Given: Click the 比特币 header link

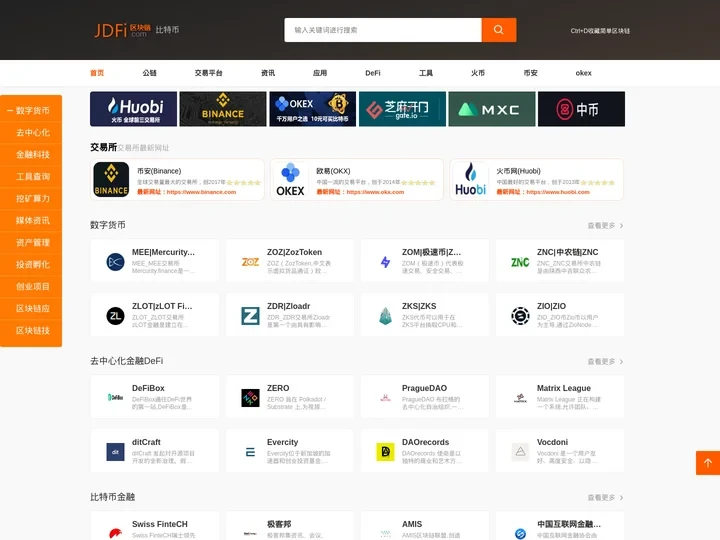Looking at the screenshot, I should pos(167,30).
